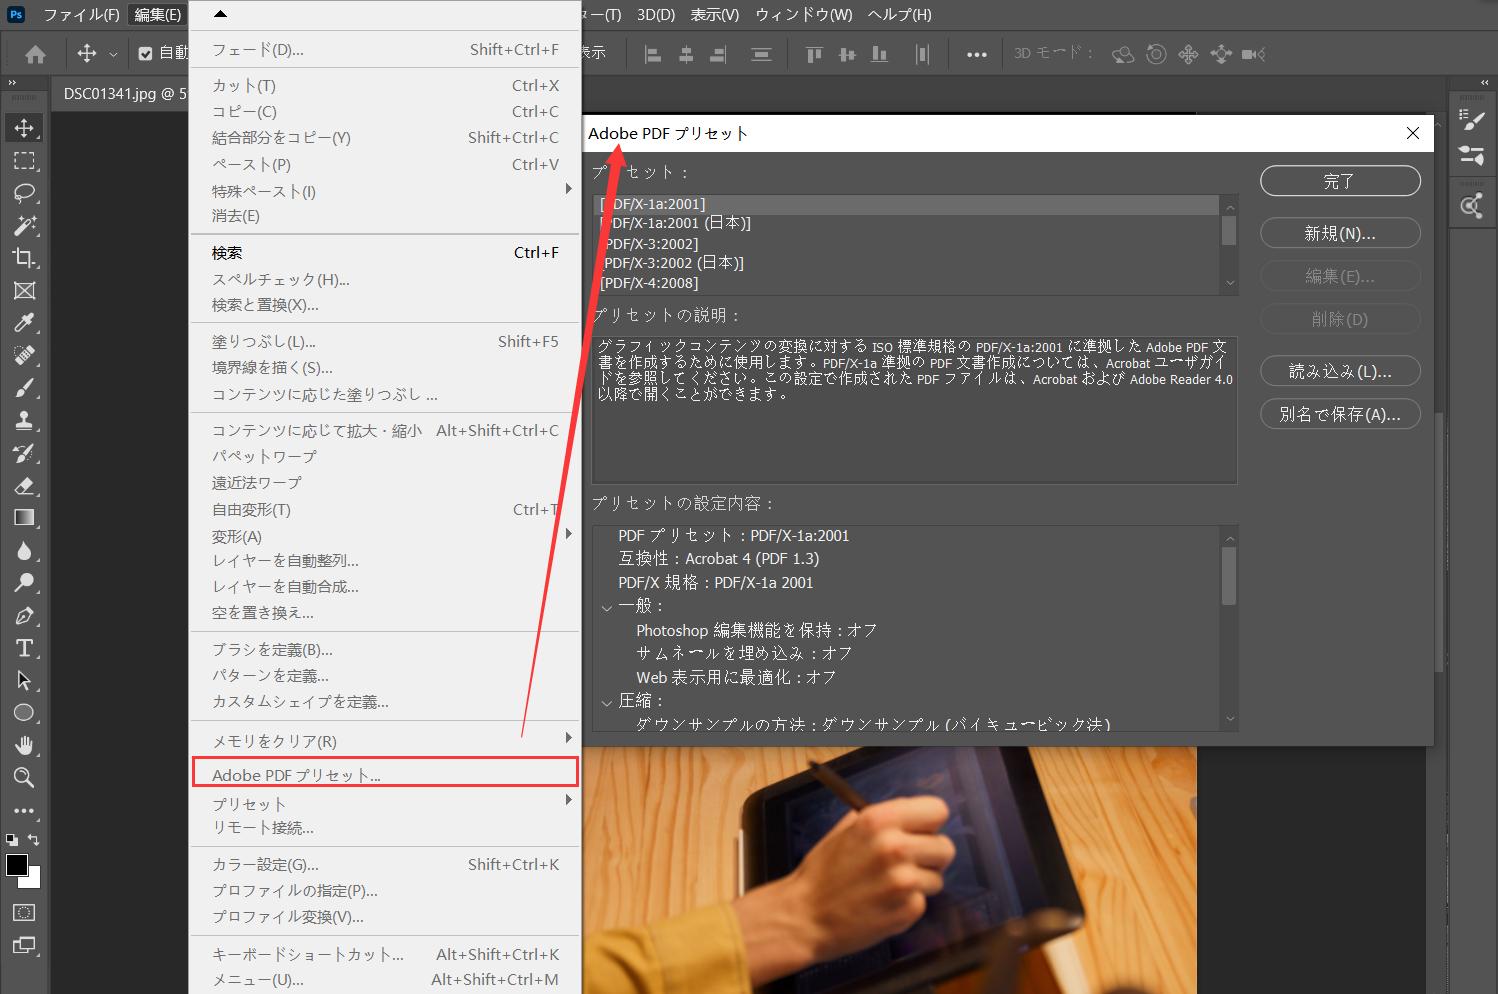Screen dimensions: 1498x994
Task: Select the Pen tool
Action: [x=24, y=616]
